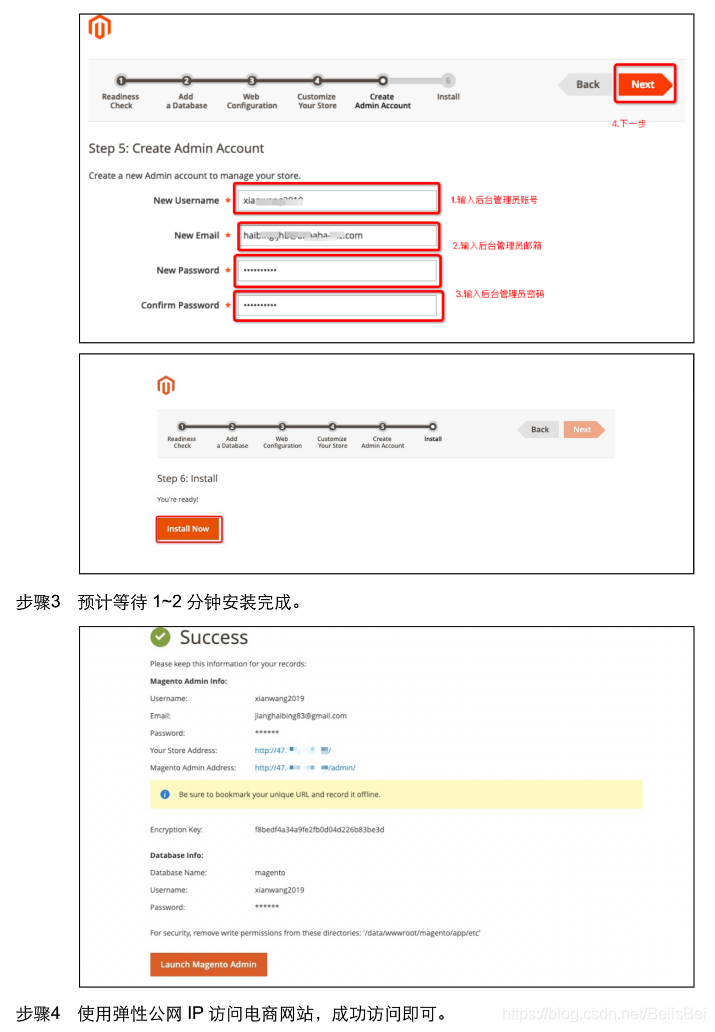The width and height of the screenshot is (715, 1032).
Task: Click the 'Success' heading text
Action: [214, 637]
